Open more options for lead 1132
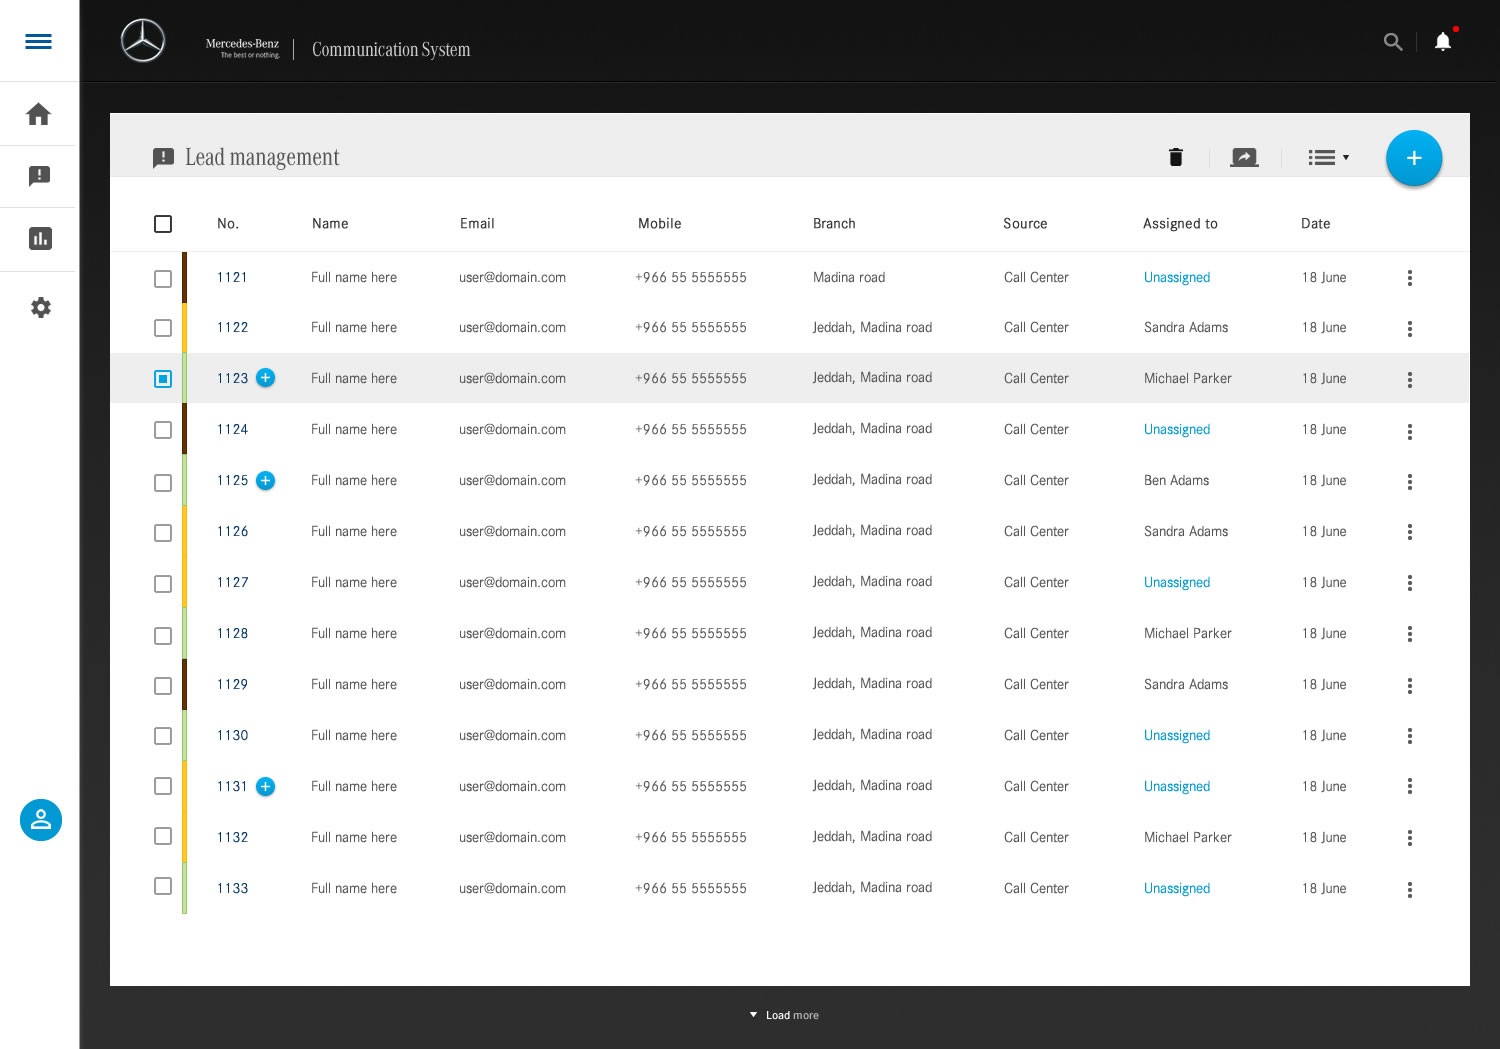The image size is (1500, 1049). tap(1410, 838)
